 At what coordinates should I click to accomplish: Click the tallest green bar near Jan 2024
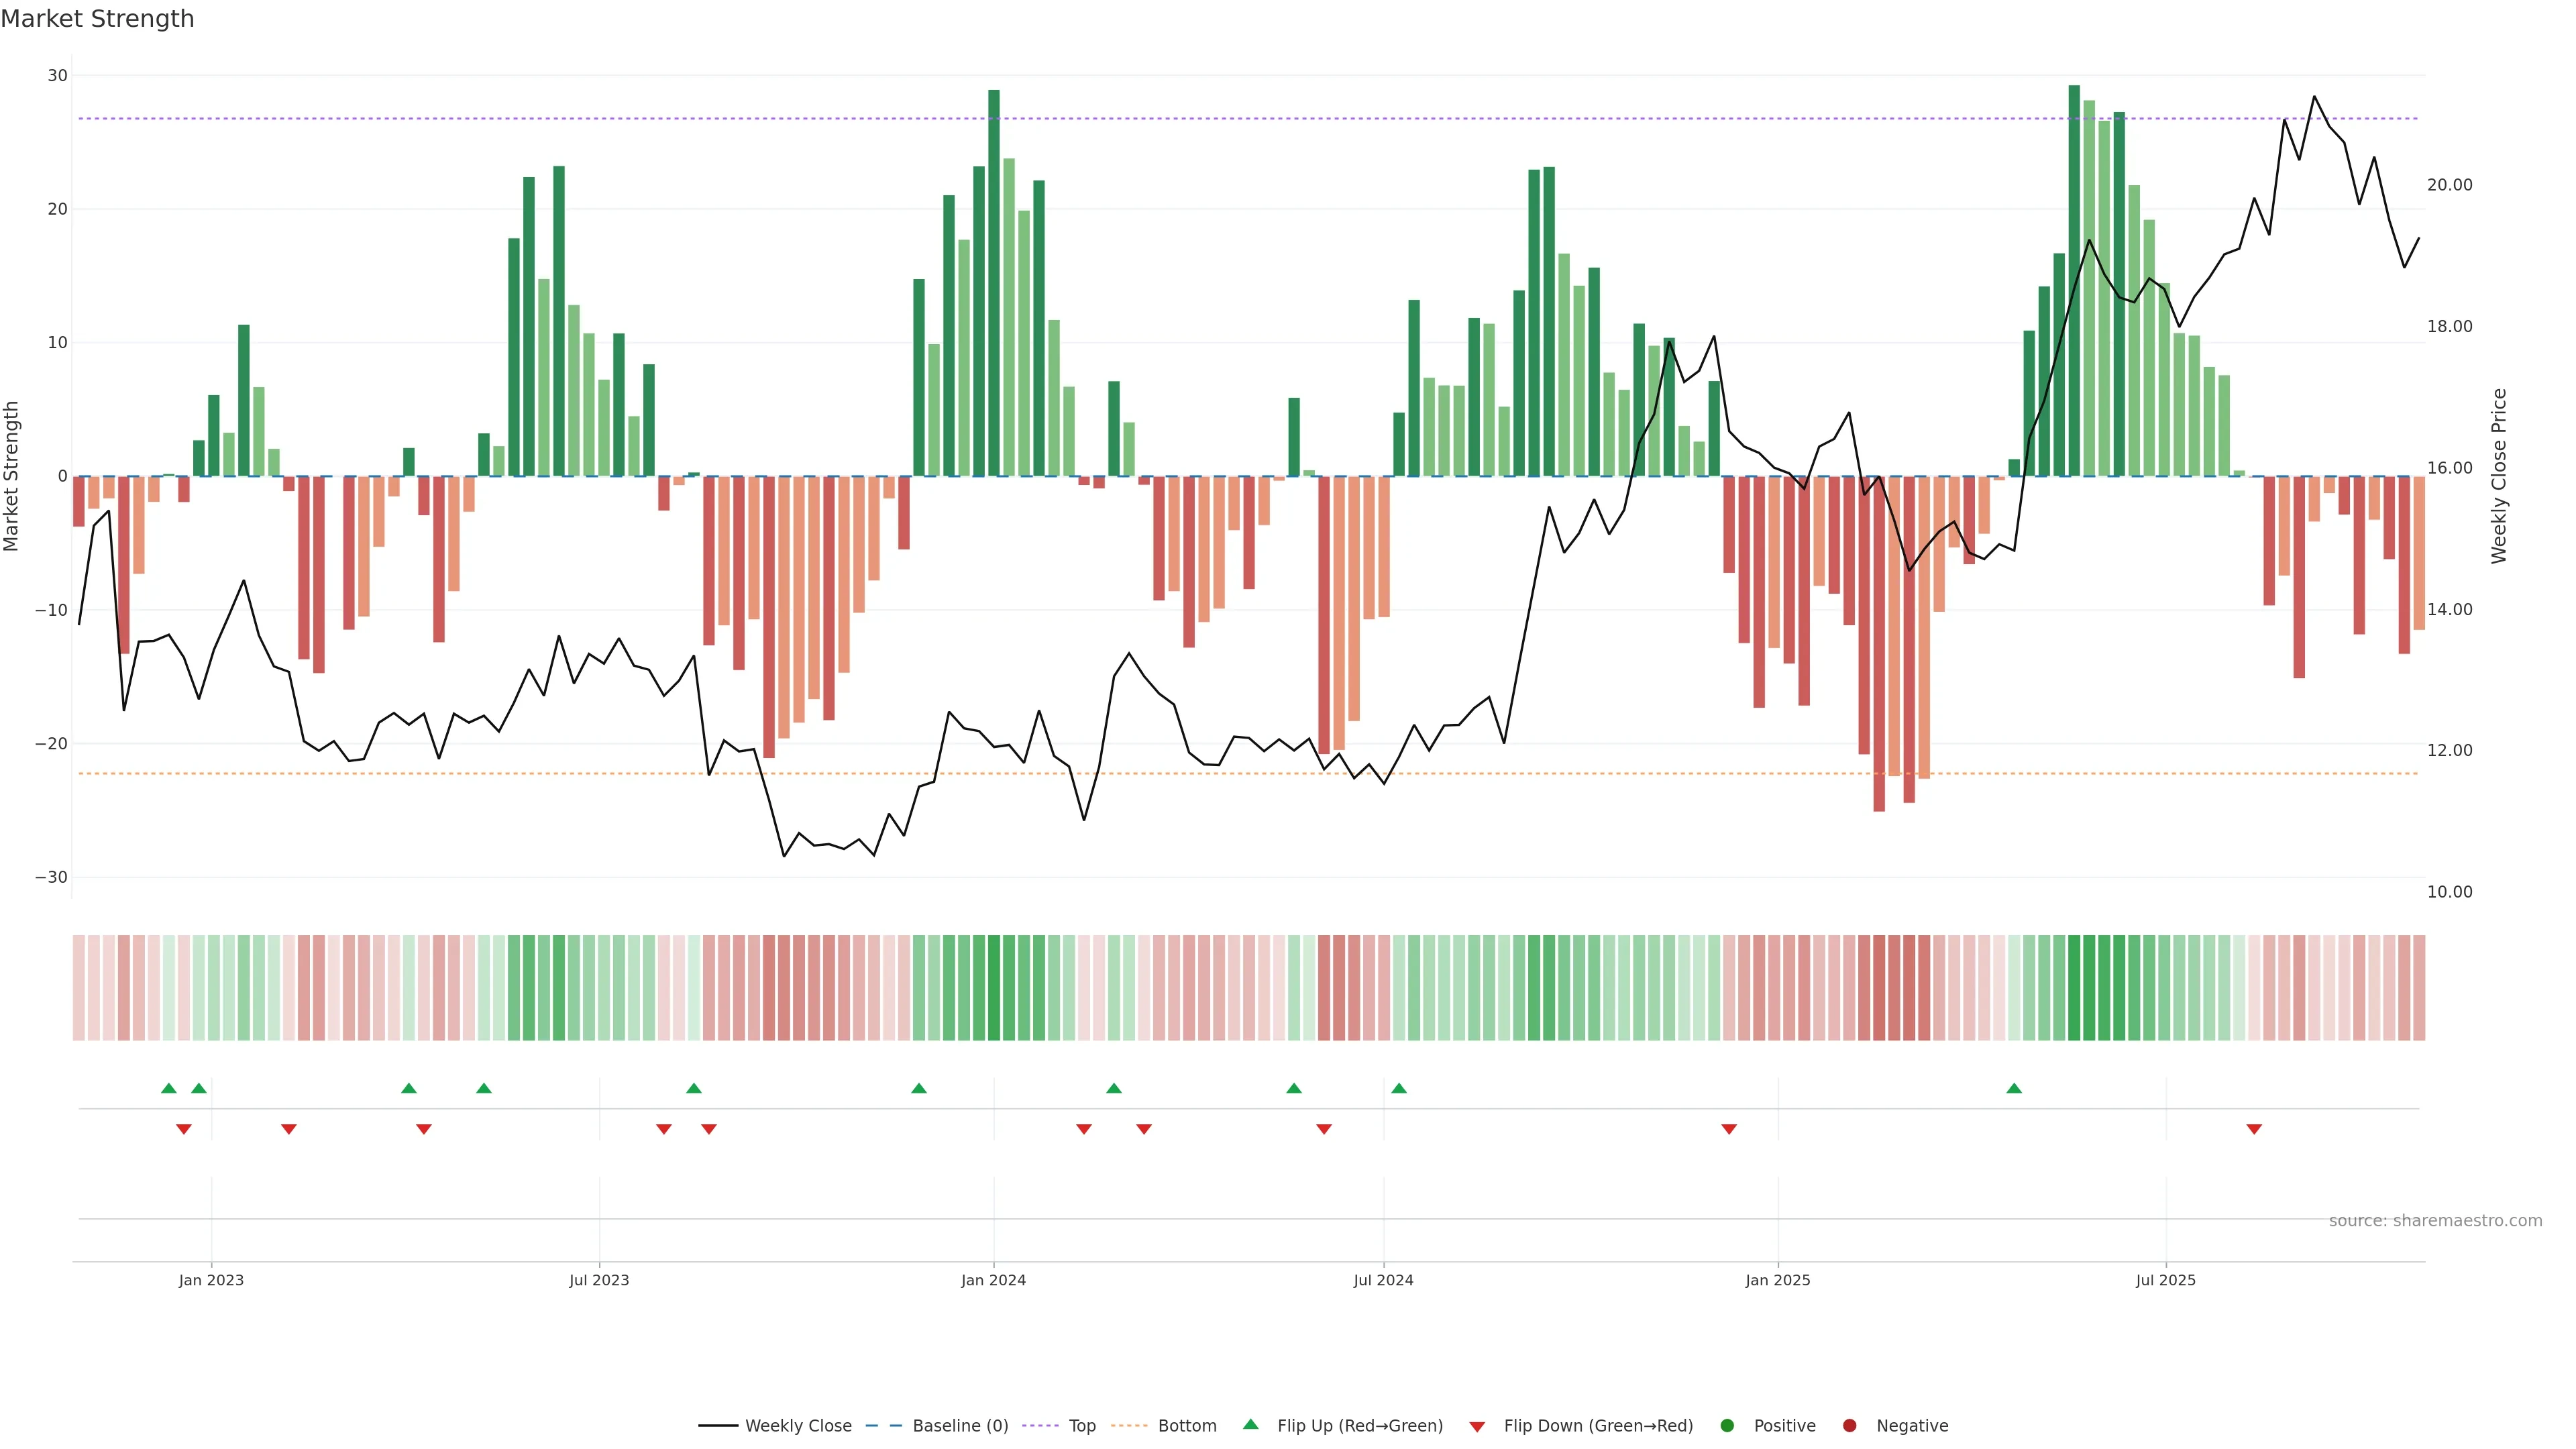click(x=994, y=280)
